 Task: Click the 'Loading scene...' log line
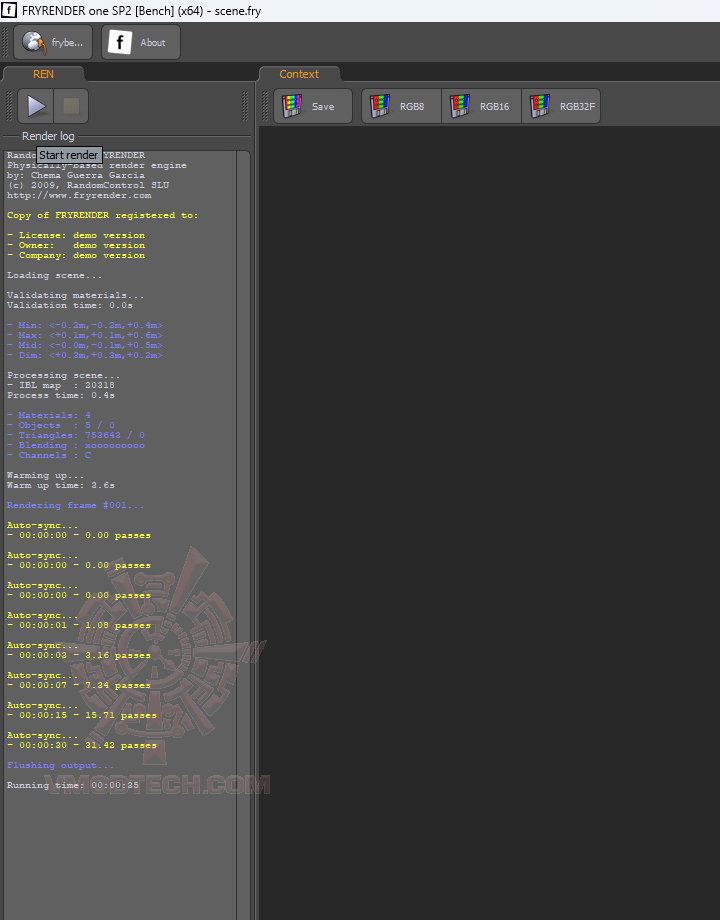[x=55, y=275]
